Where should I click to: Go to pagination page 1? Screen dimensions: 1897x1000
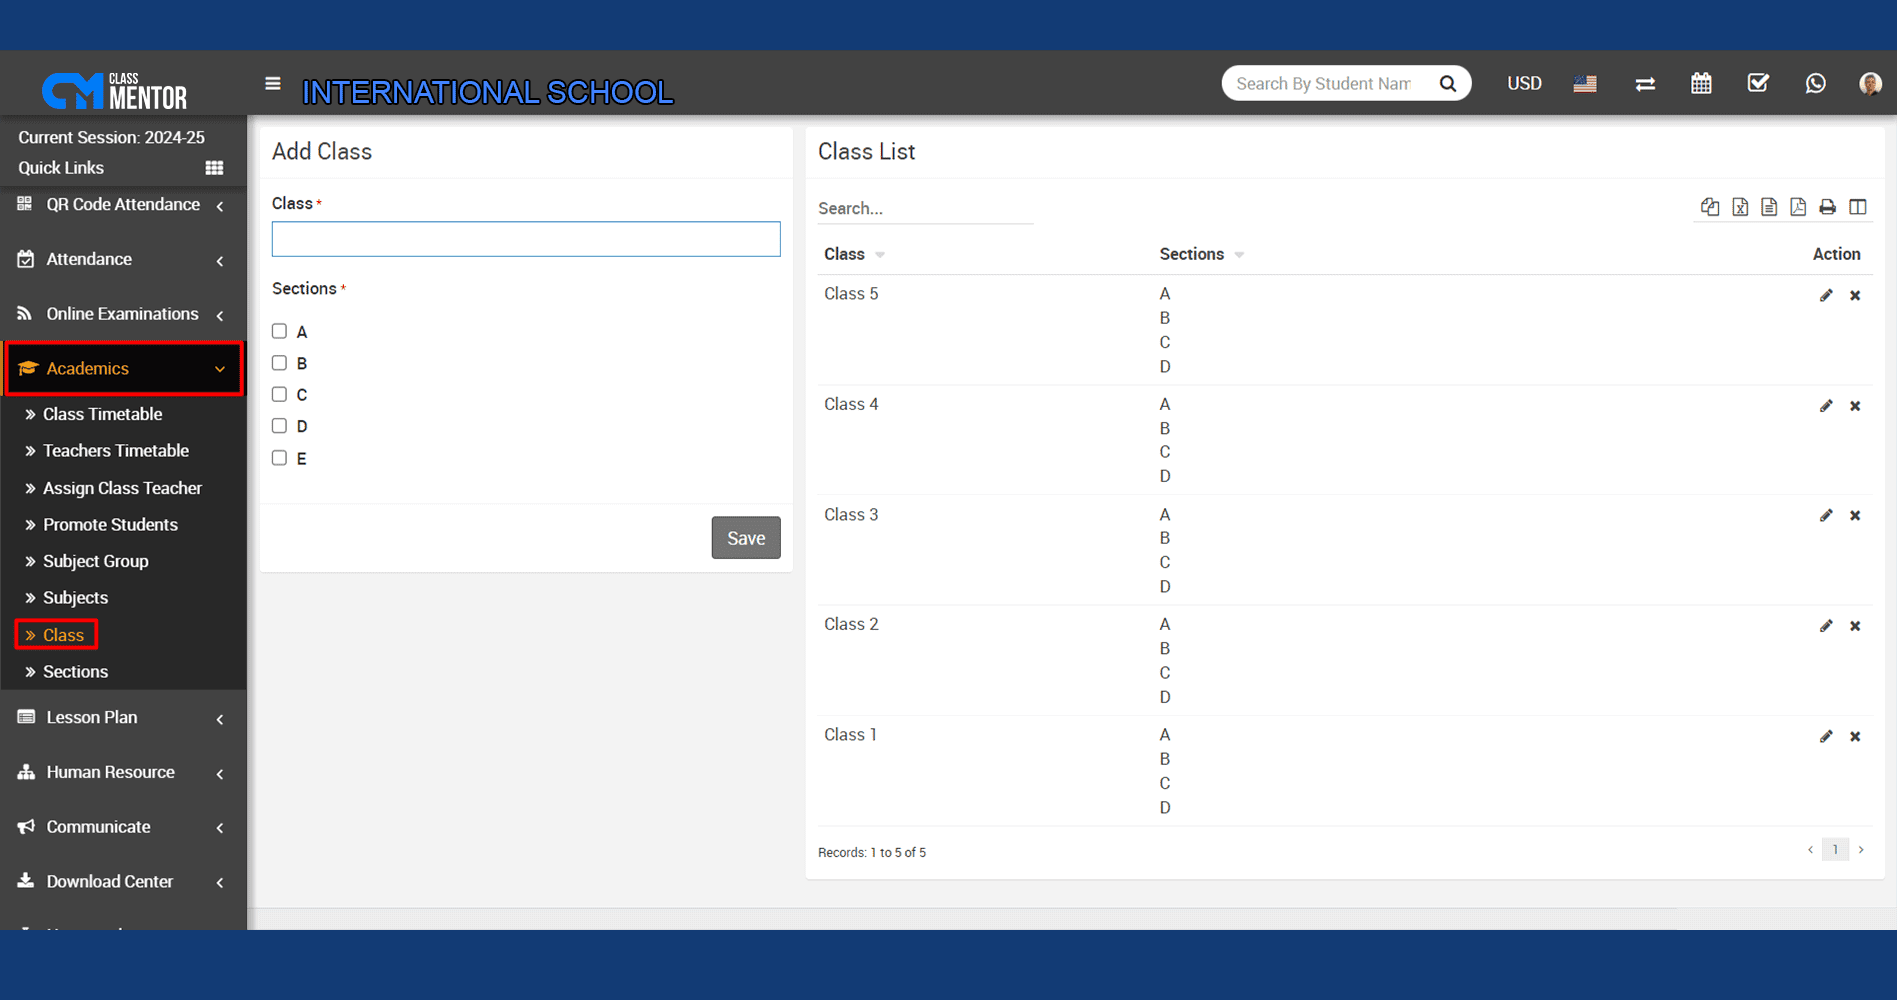pos(1835,850)
